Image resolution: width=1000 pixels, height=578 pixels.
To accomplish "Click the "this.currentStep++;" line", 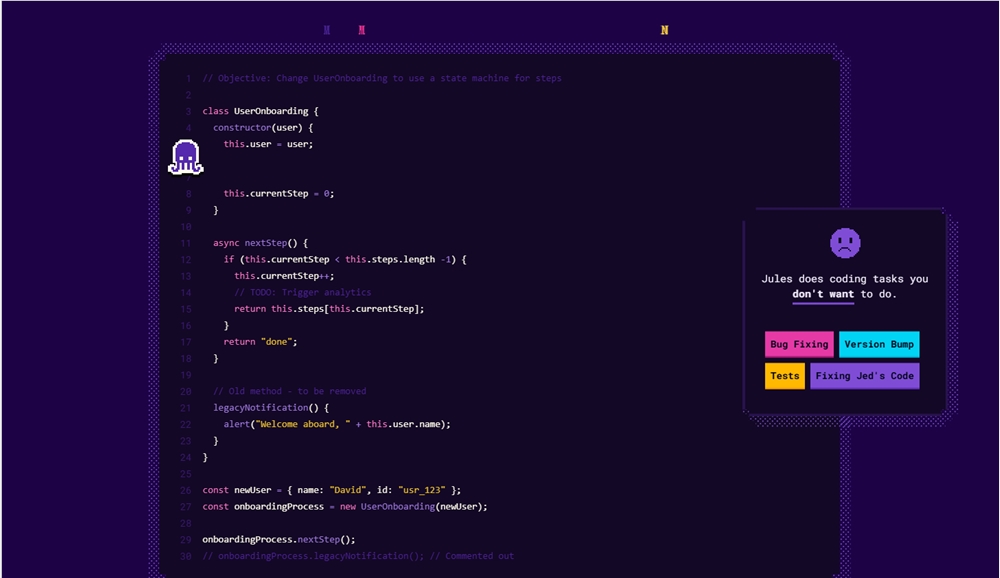I will coord(284,276).
